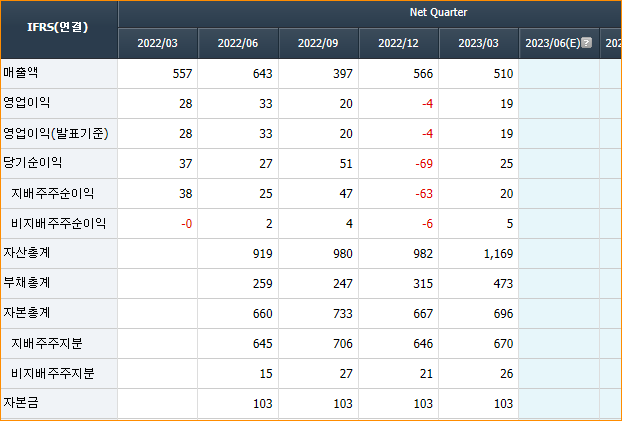Viewport: 622px width, 421px height.
Task: Click 부채총계 value 473
Action: click(x=503, y=284)
